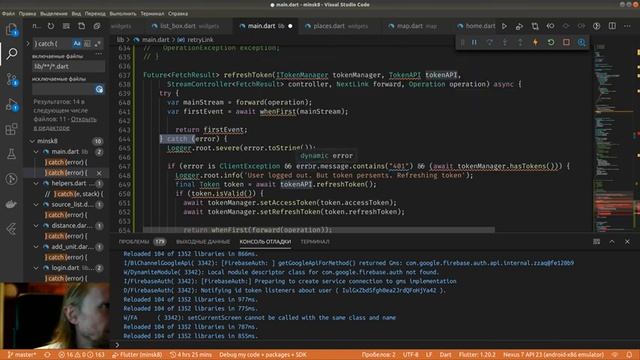The image size is (640, 360).
Task: Open the Файл menu
Action: [x=8, y=13]
